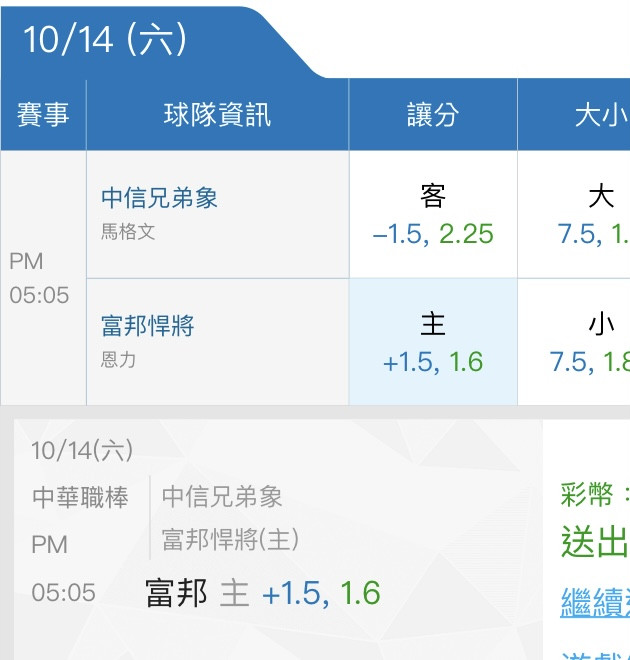630x660 pixels.
Task: Select the 大 7.5 over bet
Action: coord(574,214)
